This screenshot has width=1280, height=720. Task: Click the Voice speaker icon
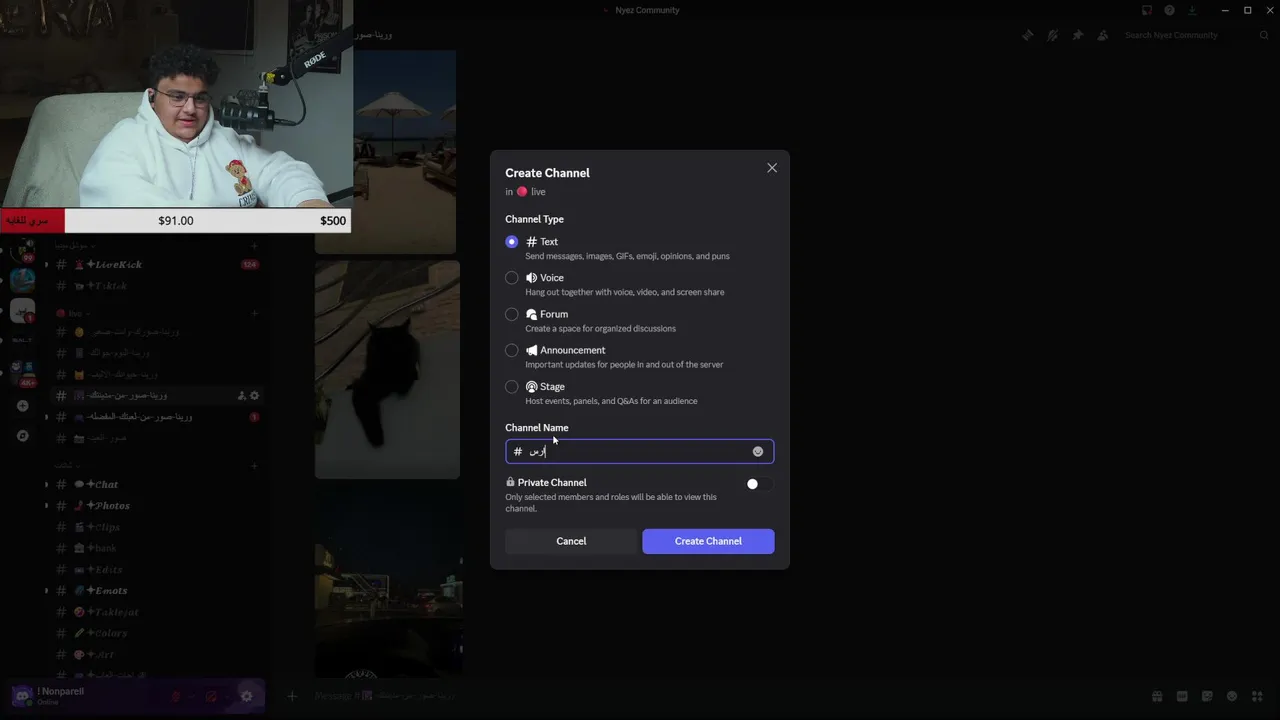[531, 278]
